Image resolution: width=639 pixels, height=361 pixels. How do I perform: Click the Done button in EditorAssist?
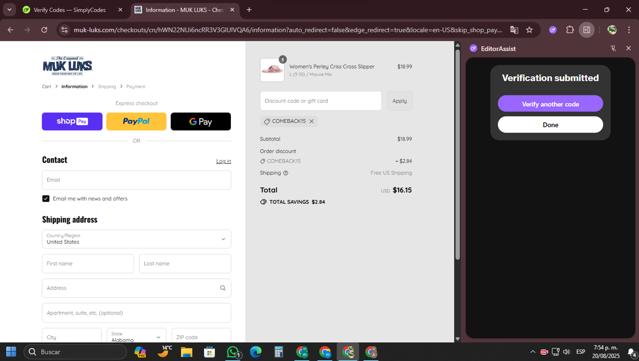pos(550,125)
